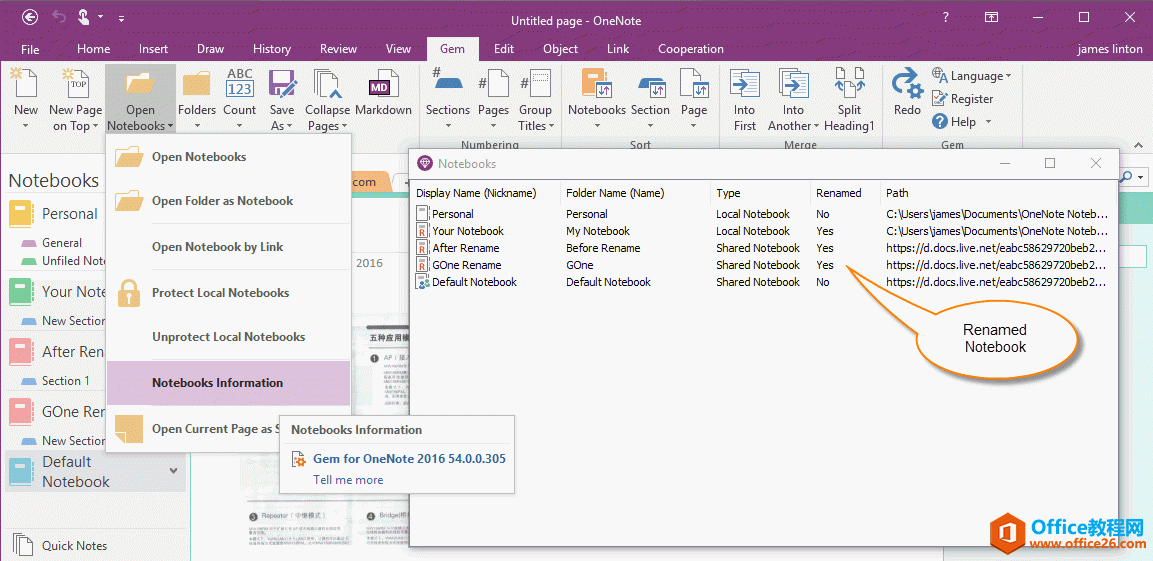Click the Redo gear icon
This screenshot has height=561, width=1153.
907,82
